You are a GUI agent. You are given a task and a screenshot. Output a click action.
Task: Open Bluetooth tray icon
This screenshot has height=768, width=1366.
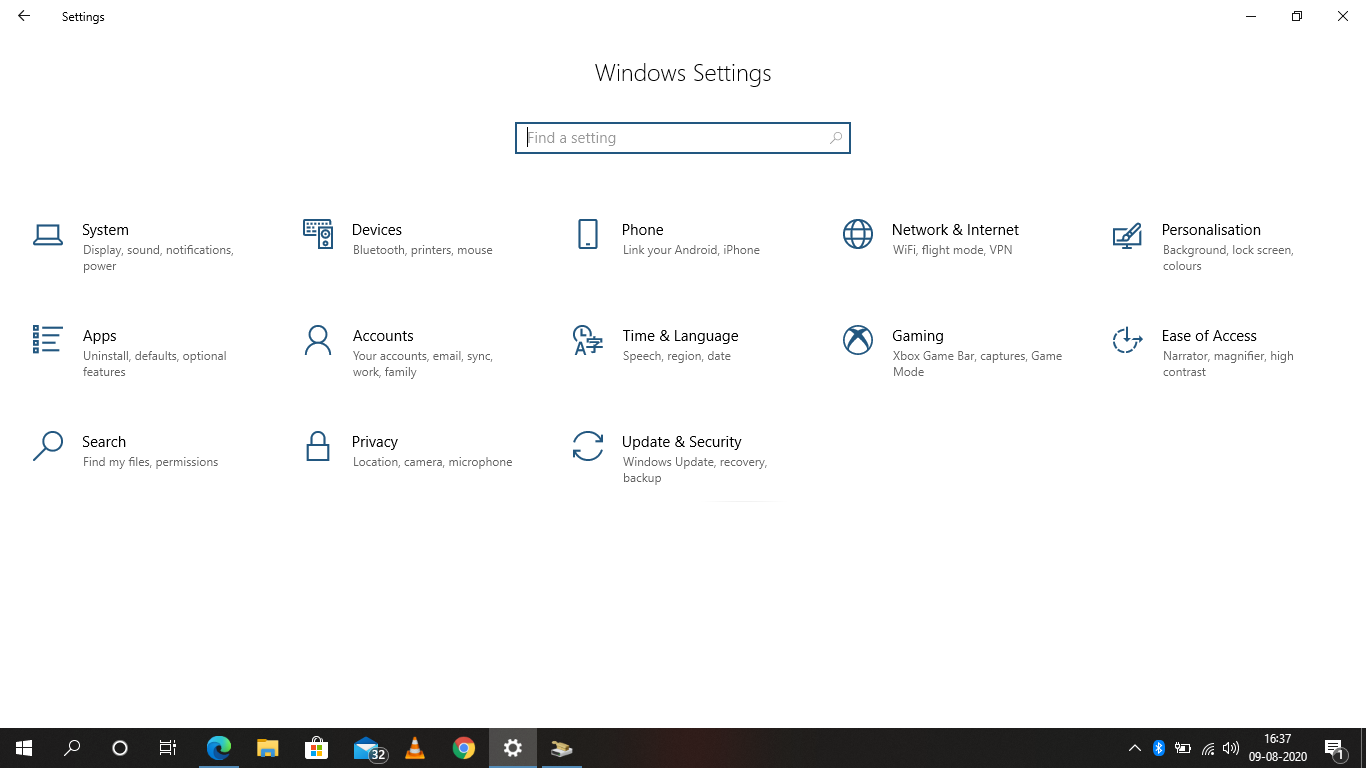(1159, 748)
